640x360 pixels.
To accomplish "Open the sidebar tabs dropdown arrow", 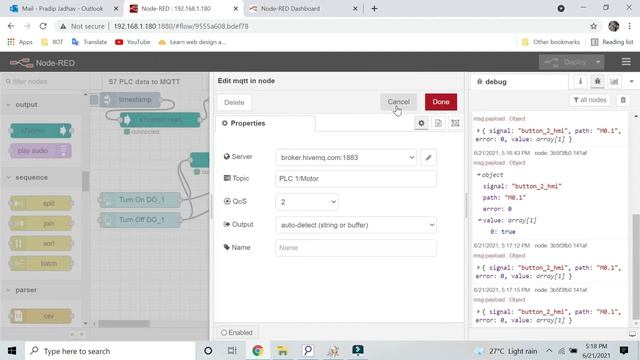I will coord(631,82).
